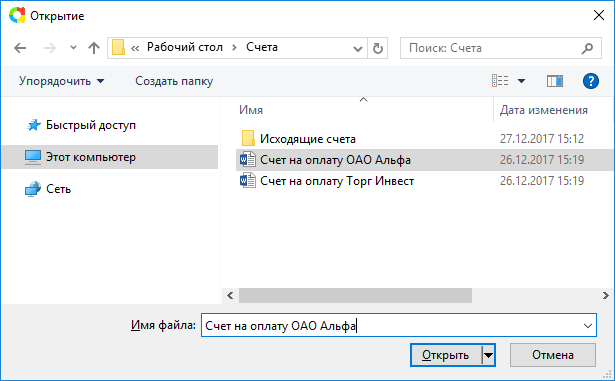This screenshot has width=615, height=381.
Task: Go back using the left arrow
Action: pos(20,48)
